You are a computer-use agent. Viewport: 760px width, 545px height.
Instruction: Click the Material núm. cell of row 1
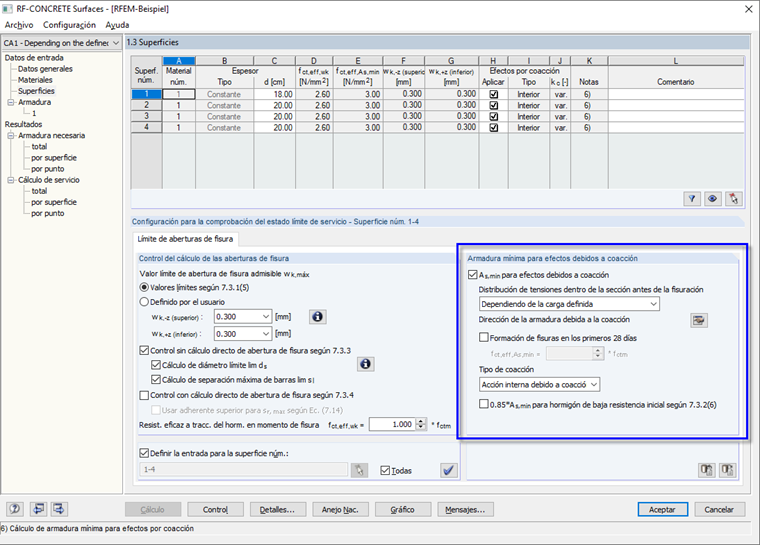(x=179, y=94)
